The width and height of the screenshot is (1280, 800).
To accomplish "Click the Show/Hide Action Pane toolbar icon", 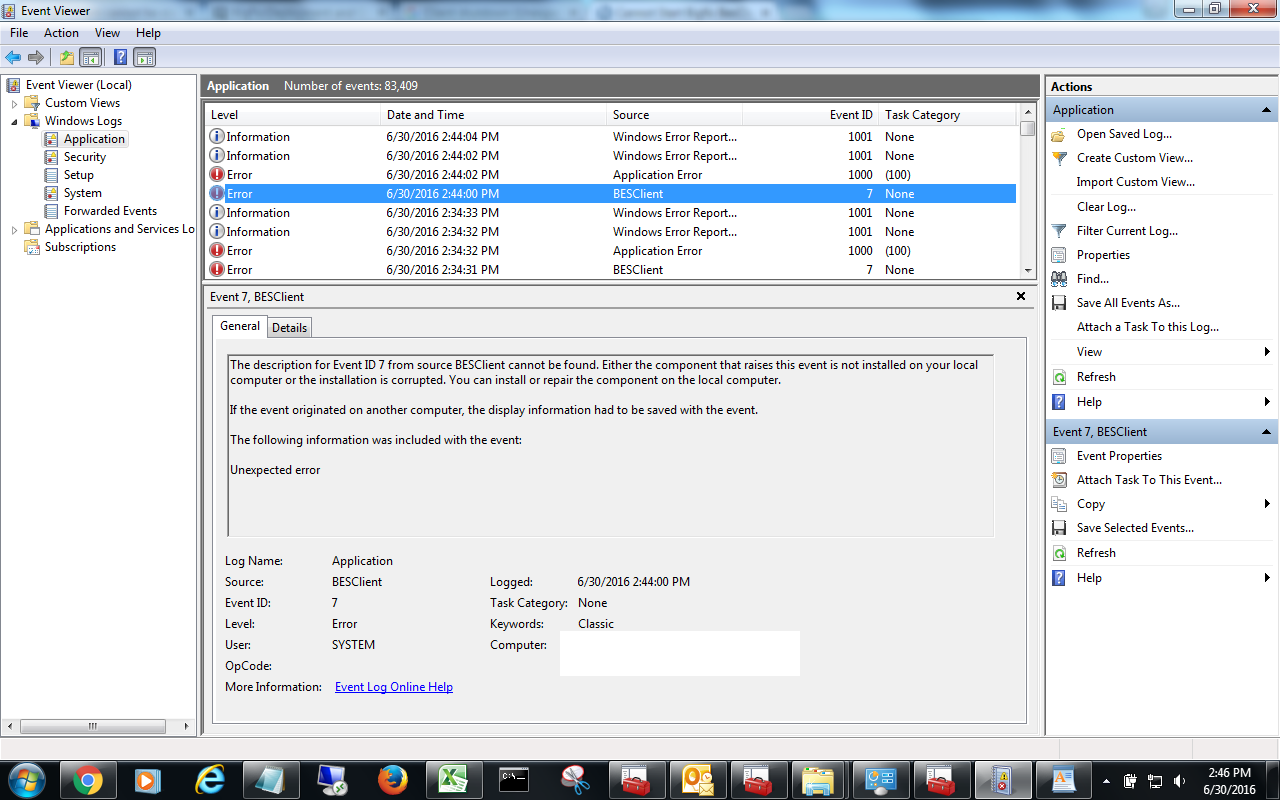I will pos(145,57).
